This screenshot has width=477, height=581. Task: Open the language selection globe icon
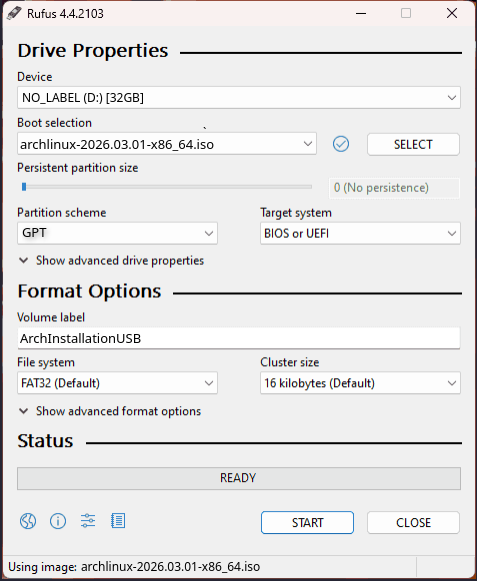[x=28, y=521]
